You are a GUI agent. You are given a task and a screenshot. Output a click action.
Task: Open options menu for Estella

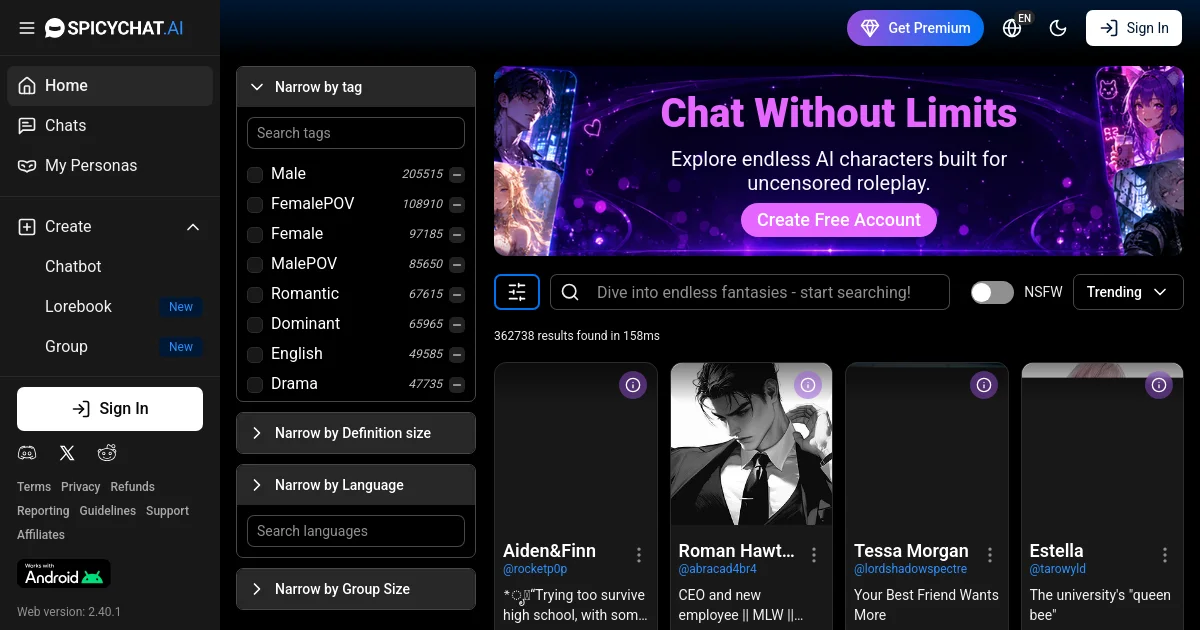(1165, 555)
